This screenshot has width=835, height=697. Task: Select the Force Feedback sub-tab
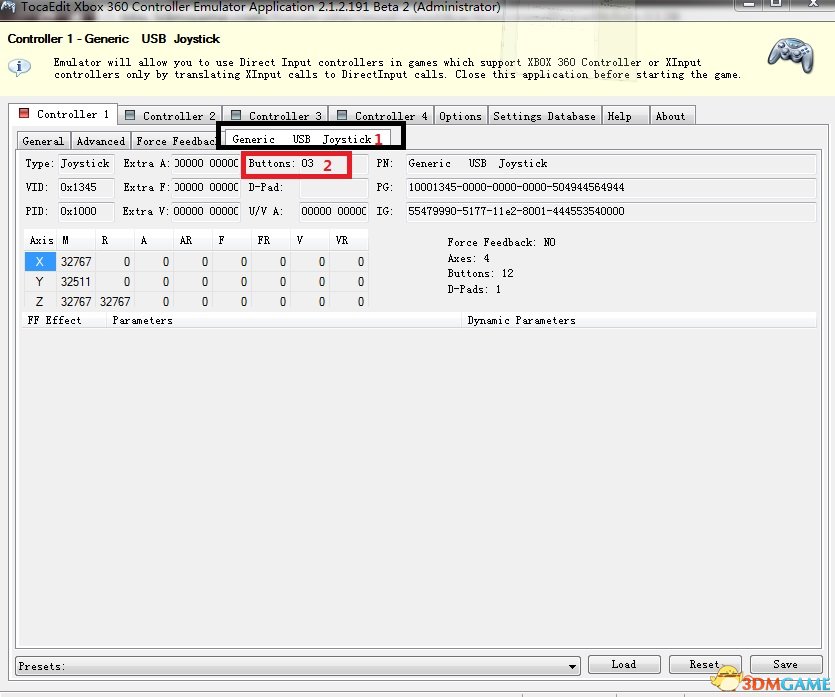175,141
